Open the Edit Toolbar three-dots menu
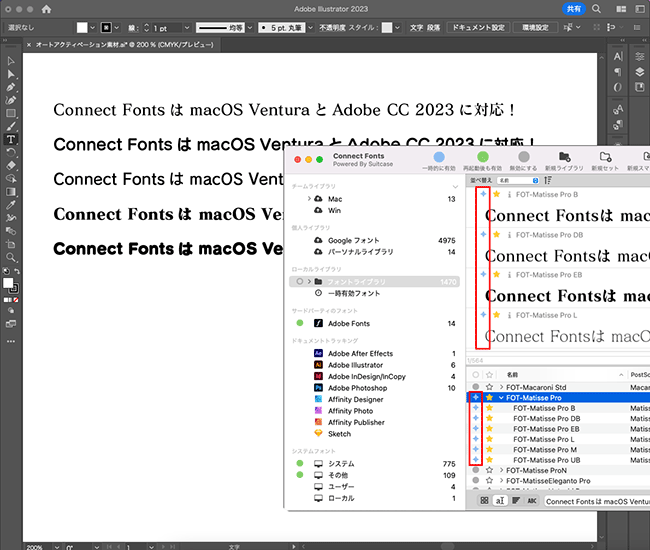This screenshot has height=550, width=650. (11, 341)
